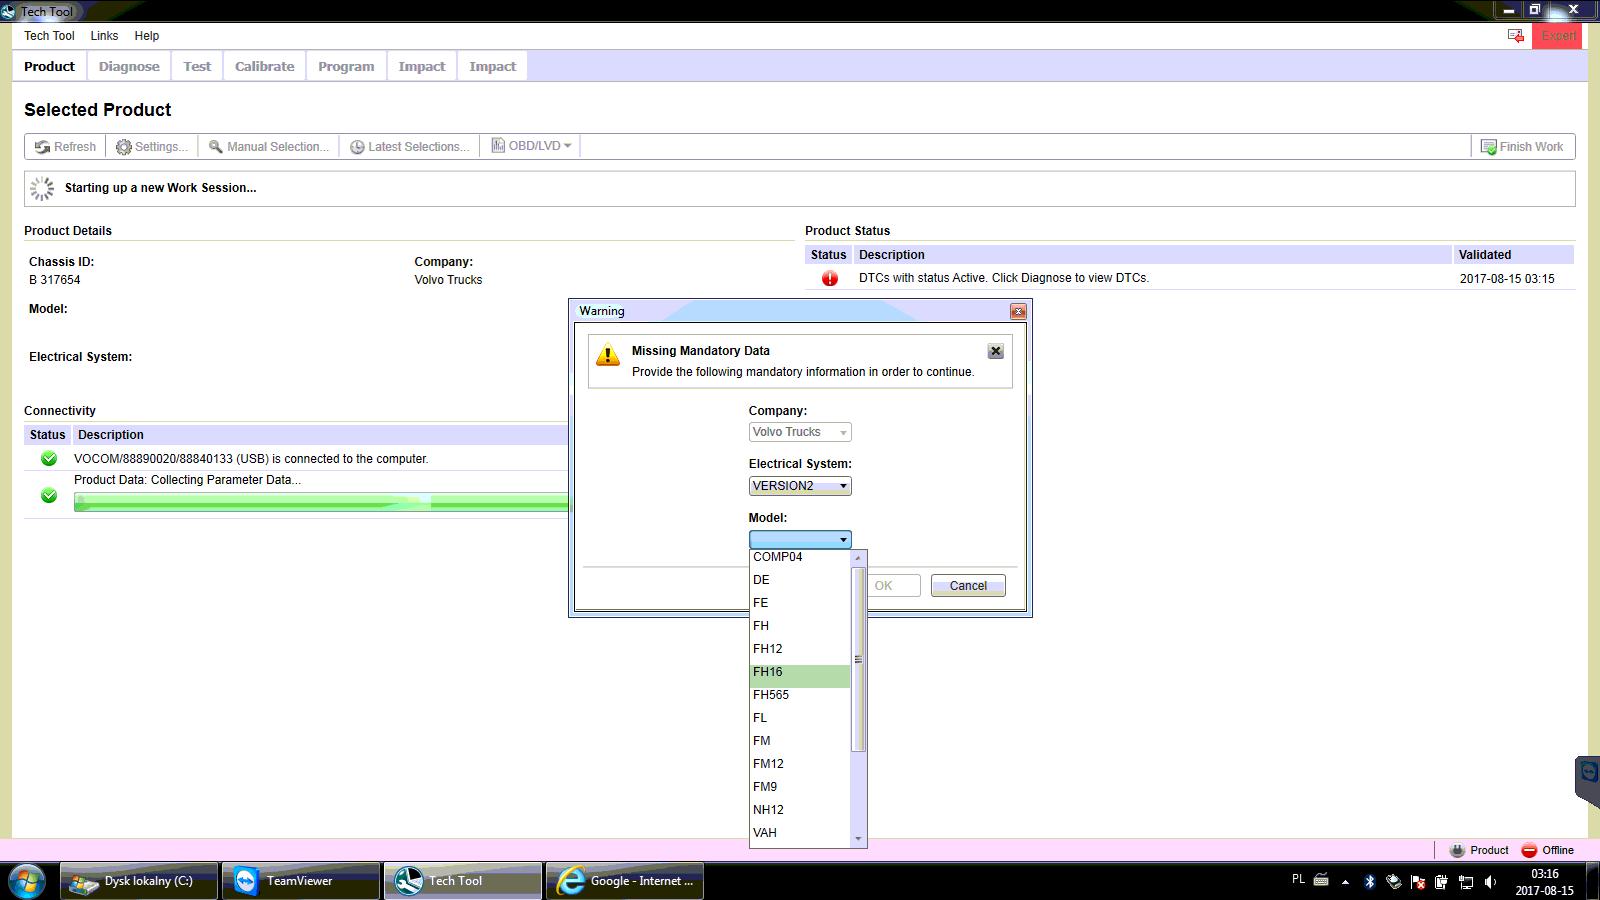This screenshot has height=900, width=1600.
Task: Click green check icon for Product Data
Action: pyautogui.click(x=49, y=495)
